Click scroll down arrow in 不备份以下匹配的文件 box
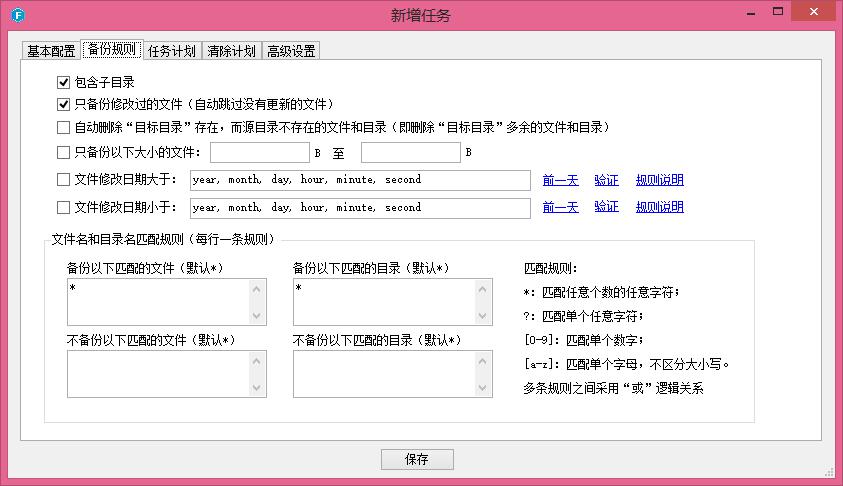The width and height of the screenshot is (843, 486). (x=256, y=388)
